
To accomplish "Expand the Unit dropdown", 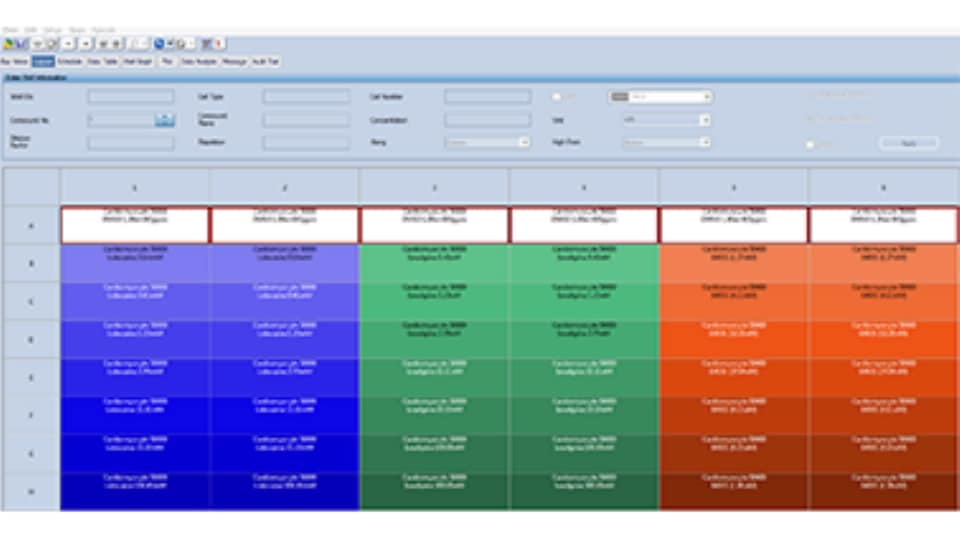I will [x=706, y=120].
